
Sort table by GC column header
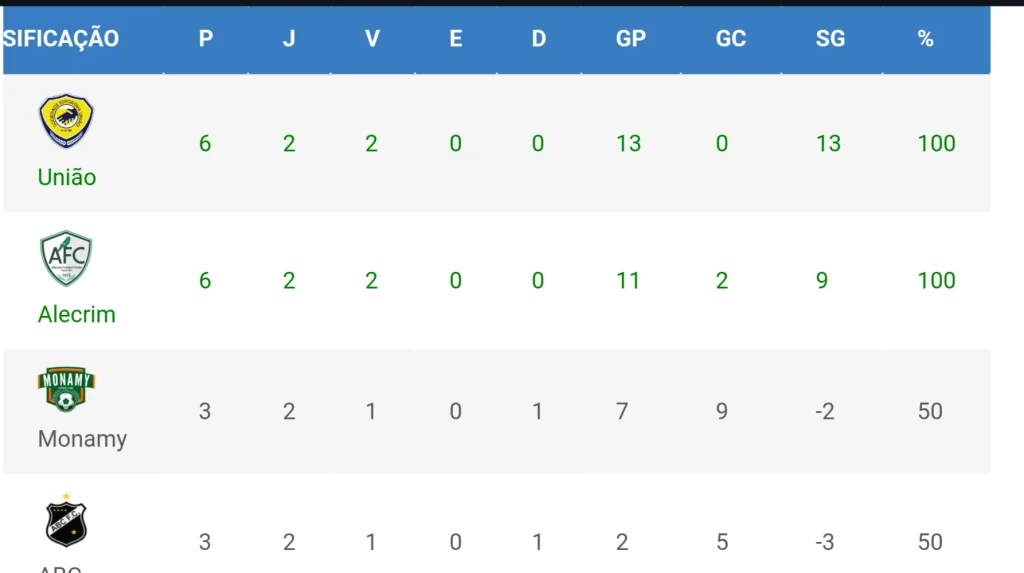tap(731, 39)
